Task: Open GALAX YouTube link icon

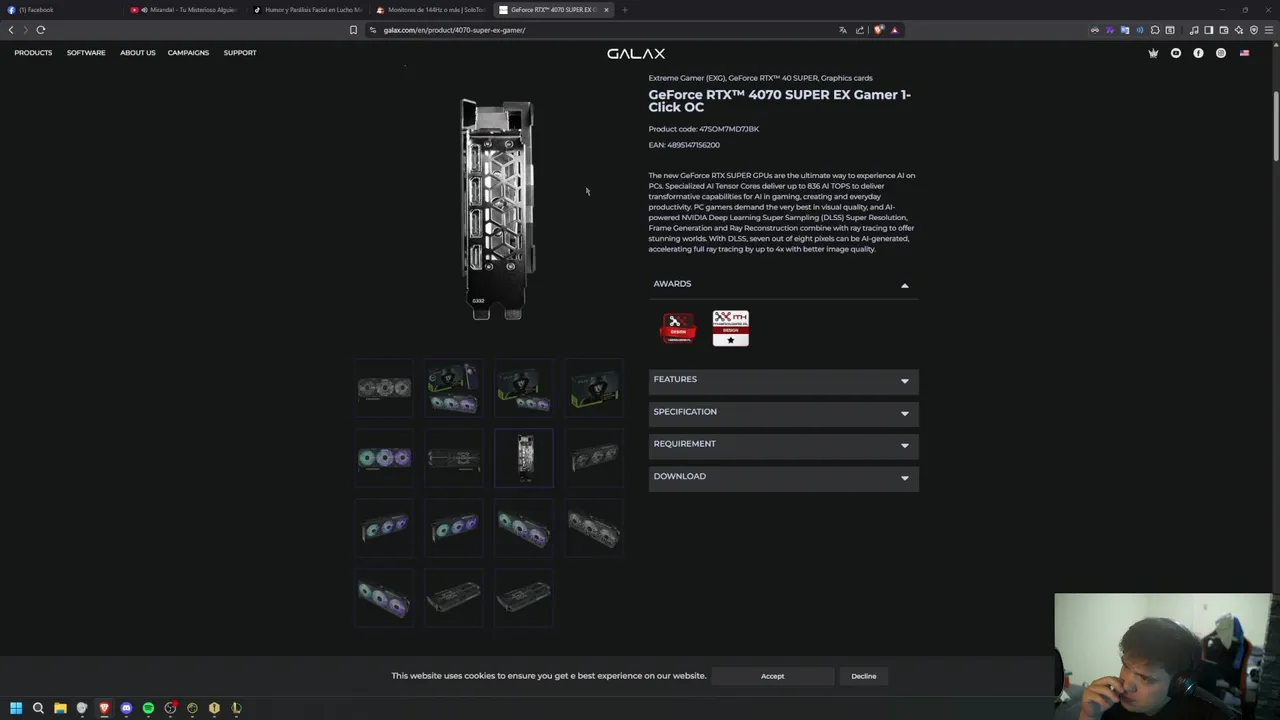Action: point(1176,53)
